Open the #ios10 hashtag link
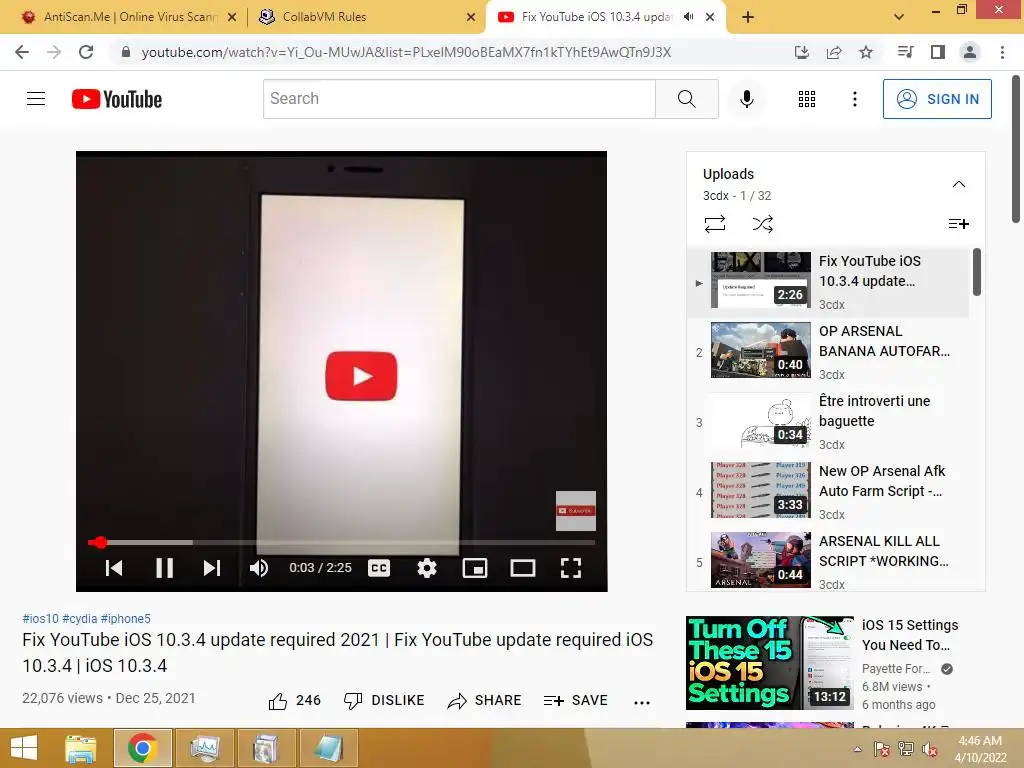 (x=40, y=618)
